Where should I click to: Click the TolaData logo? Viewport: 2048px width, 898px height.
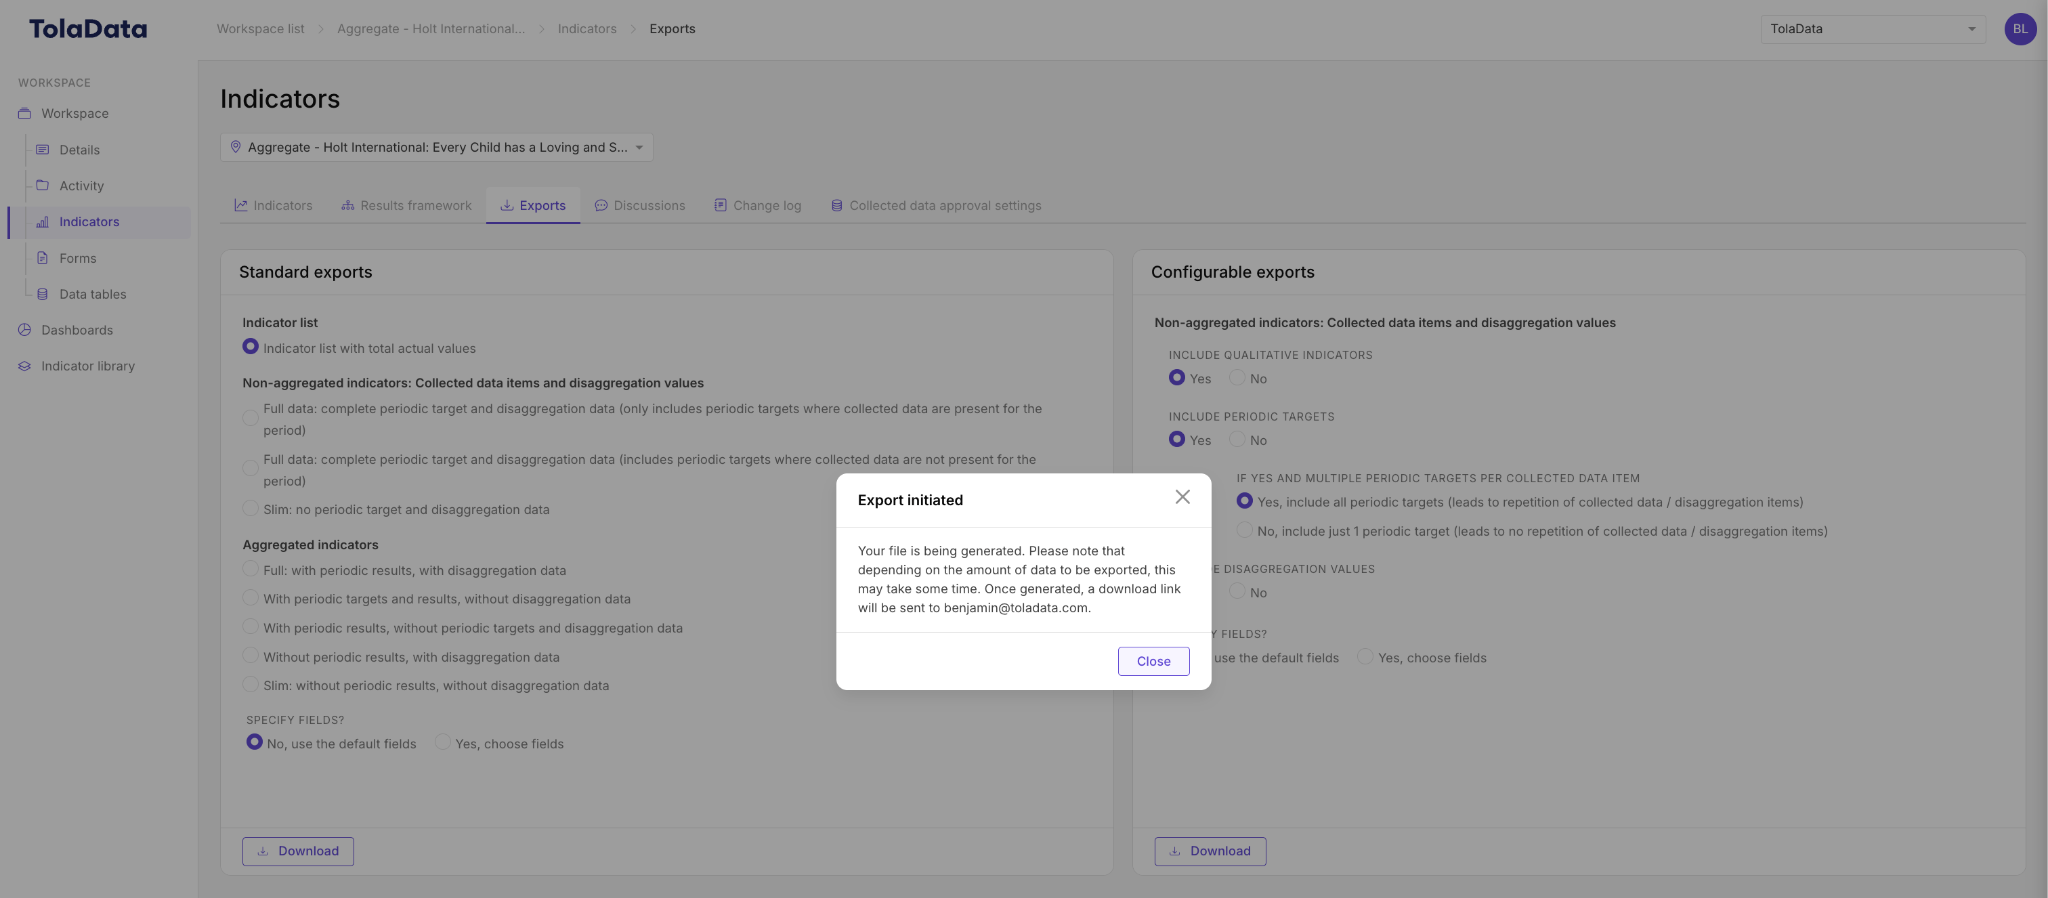click(88, 29)
